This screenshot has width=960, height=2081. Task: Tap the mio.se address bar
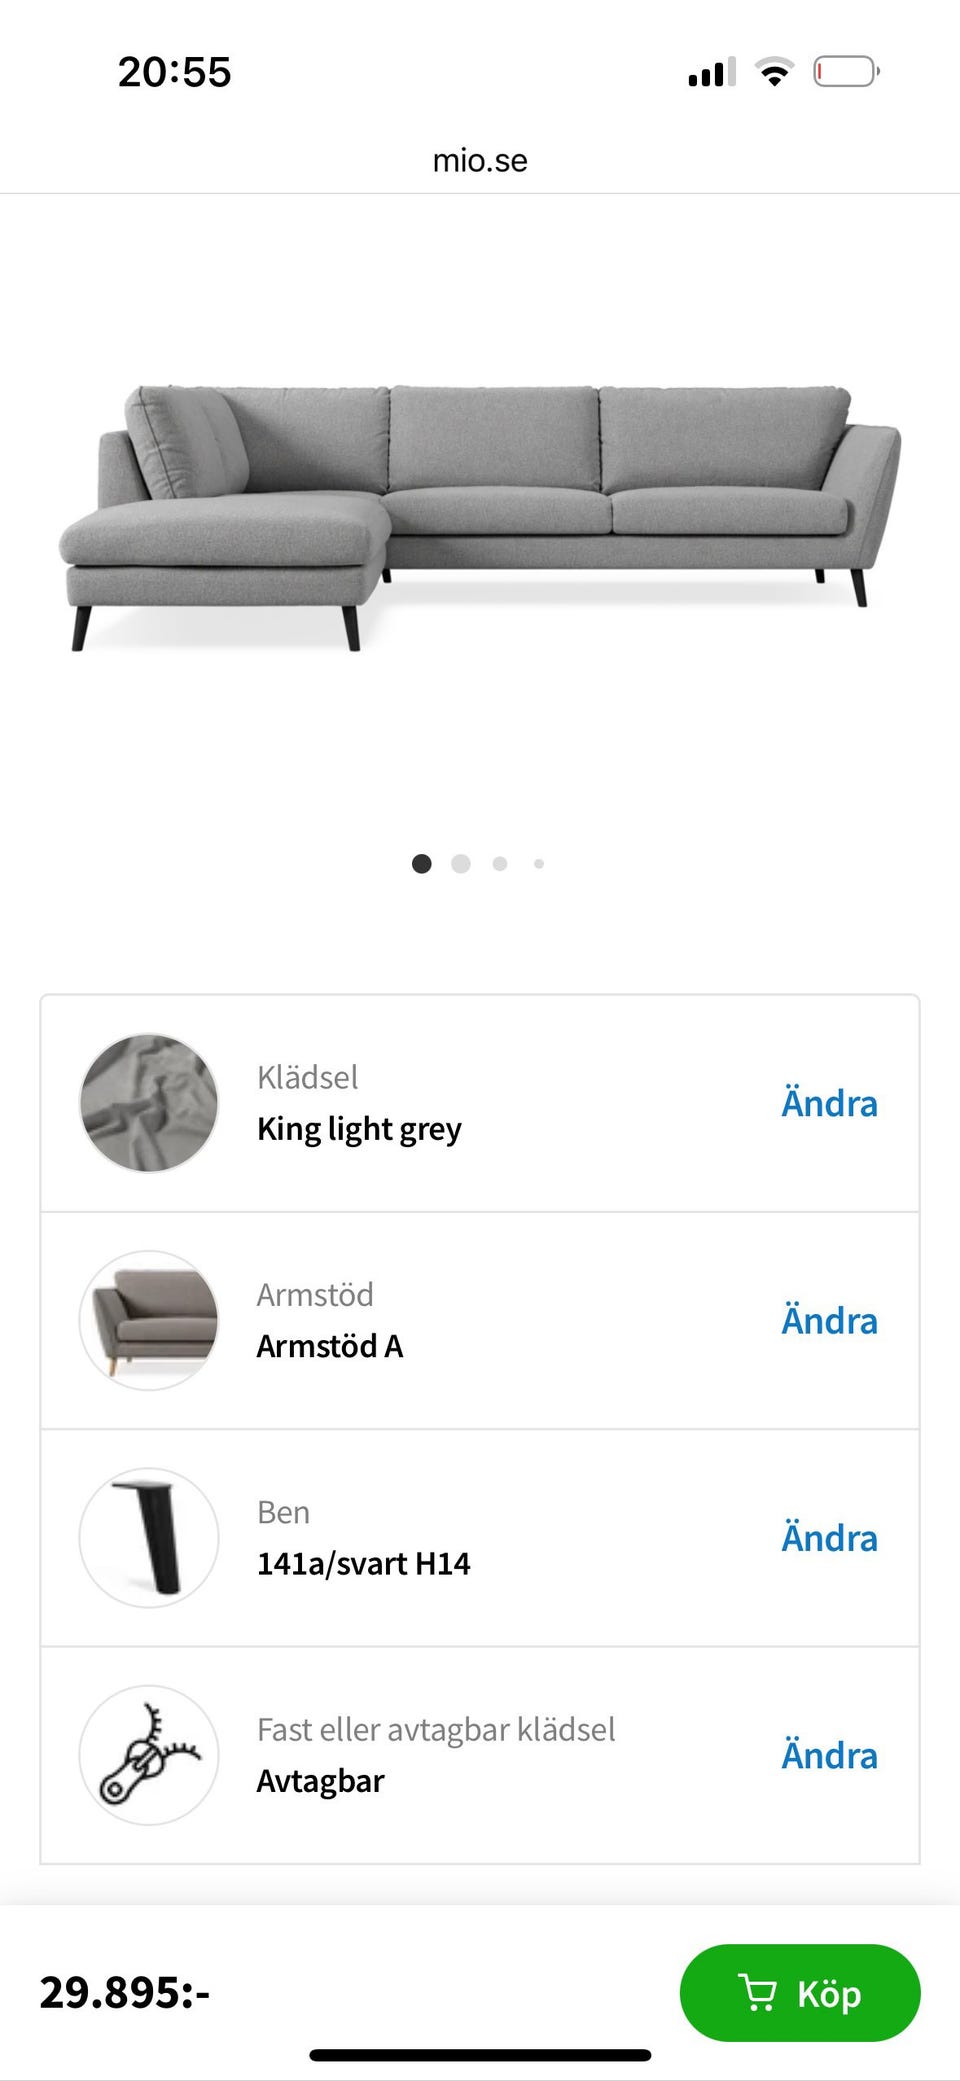coord(480,160)
